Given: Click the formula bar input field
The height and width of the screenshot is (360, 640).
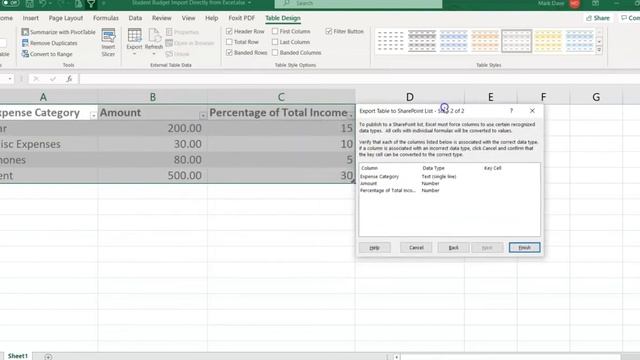Looking at the screenshot, I should point(359,79).
